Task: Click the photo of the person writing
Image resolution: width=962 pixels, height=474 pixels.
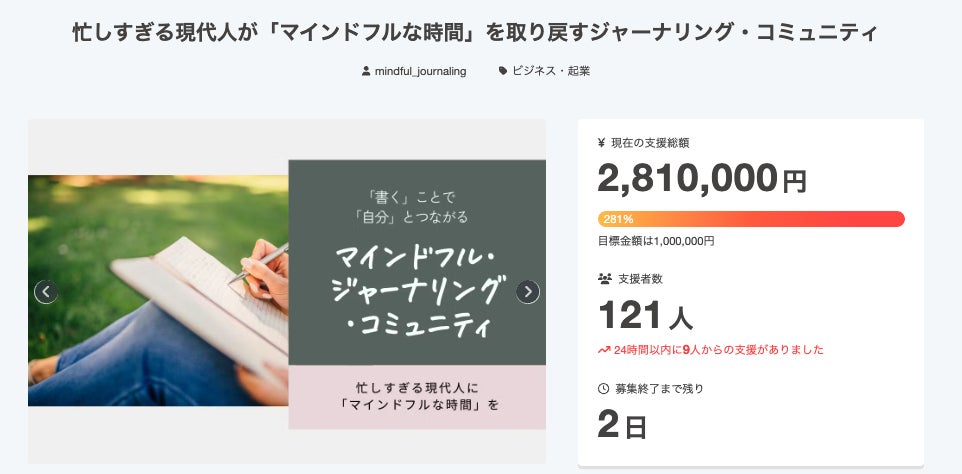Action: (x=158, y=291)
